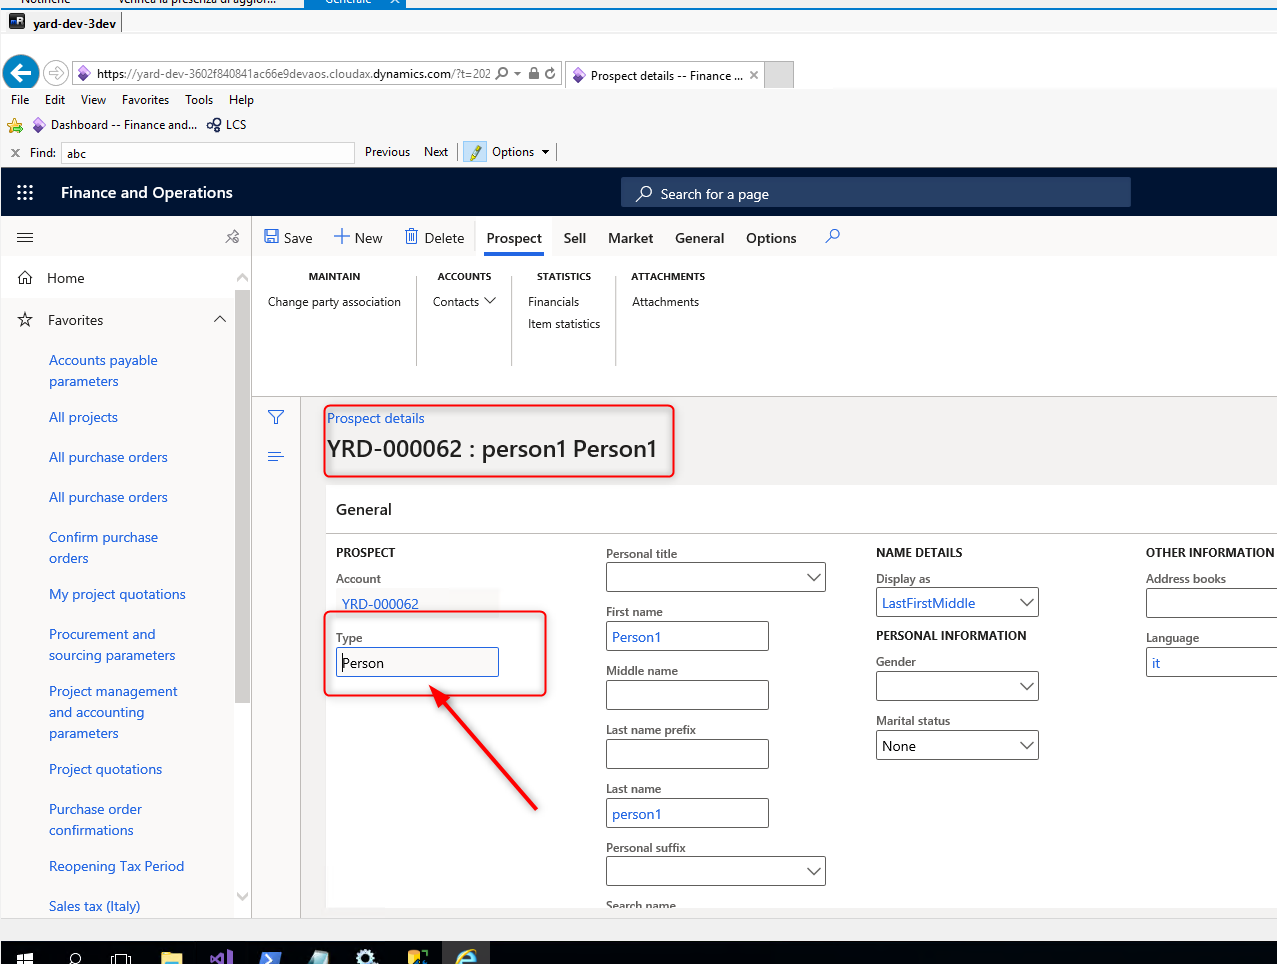Image resolution: width=1277 pixels, height=964 pixels.
Task: Open the browser Tools menu
Action: click(x=199, y=100)
